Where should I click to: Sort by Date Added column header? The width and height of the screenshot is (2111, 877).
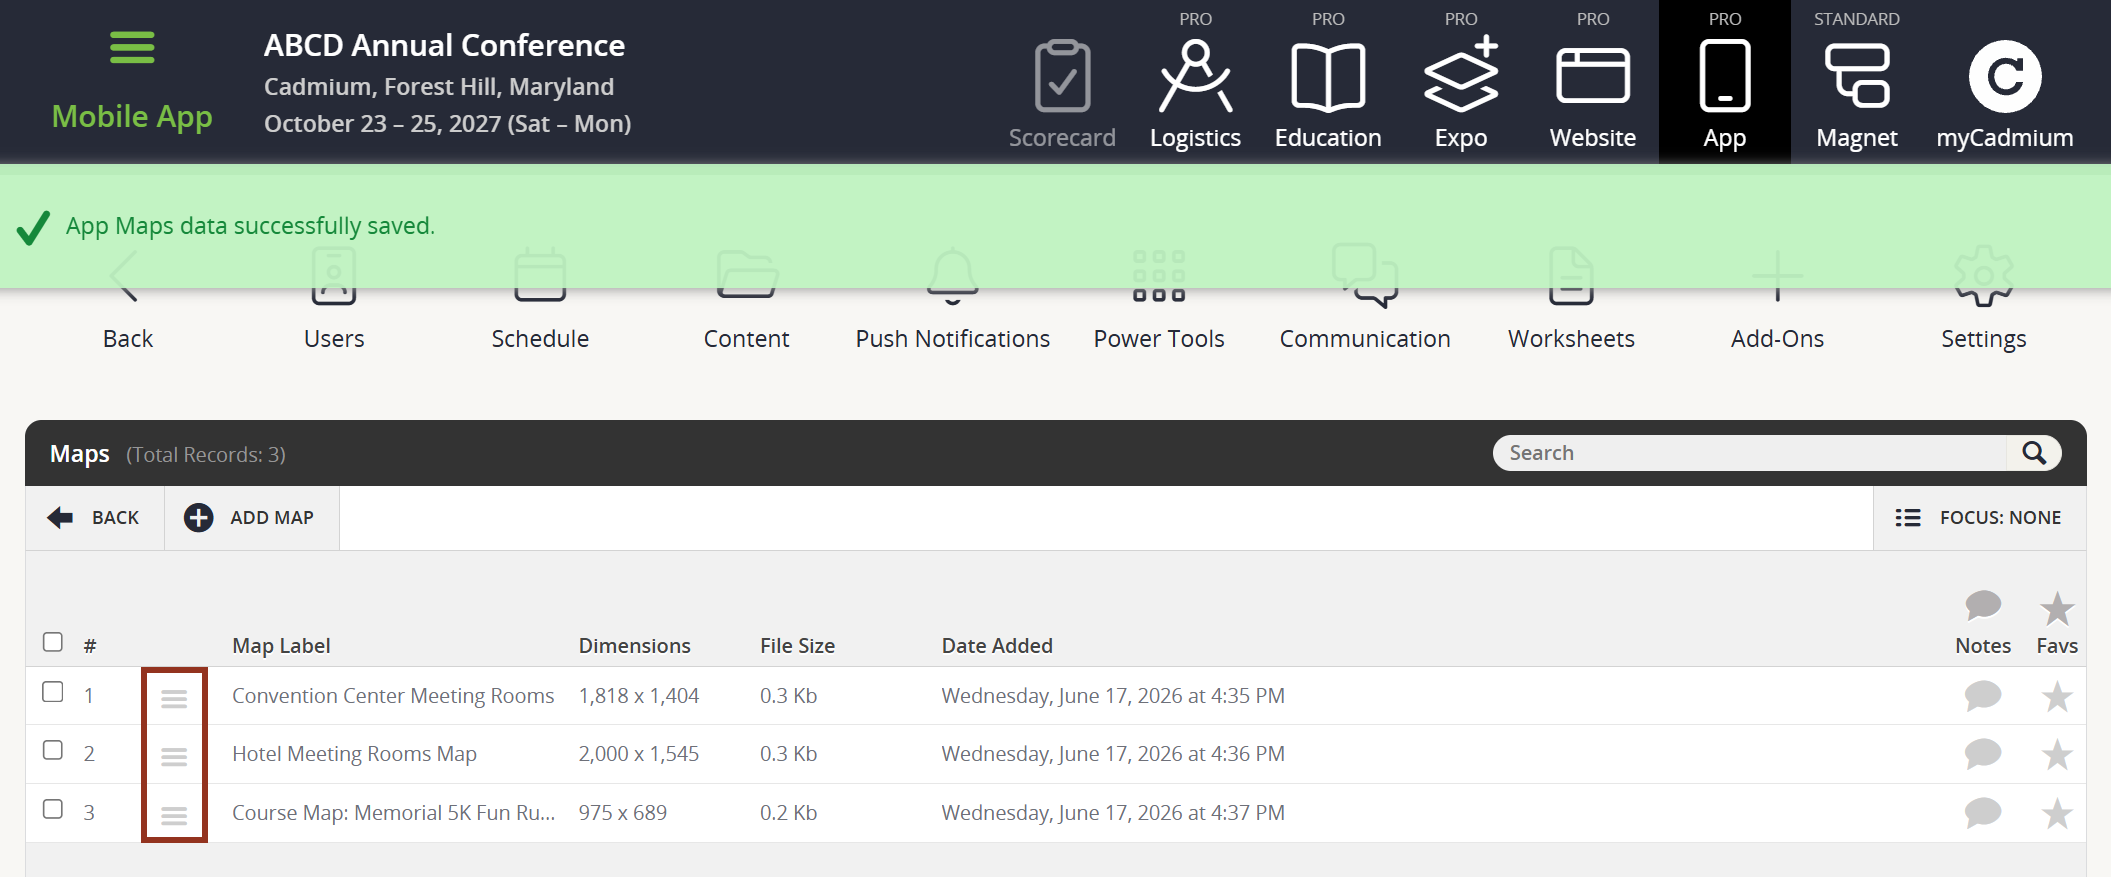pyautogui.click(x=997, y=646)
